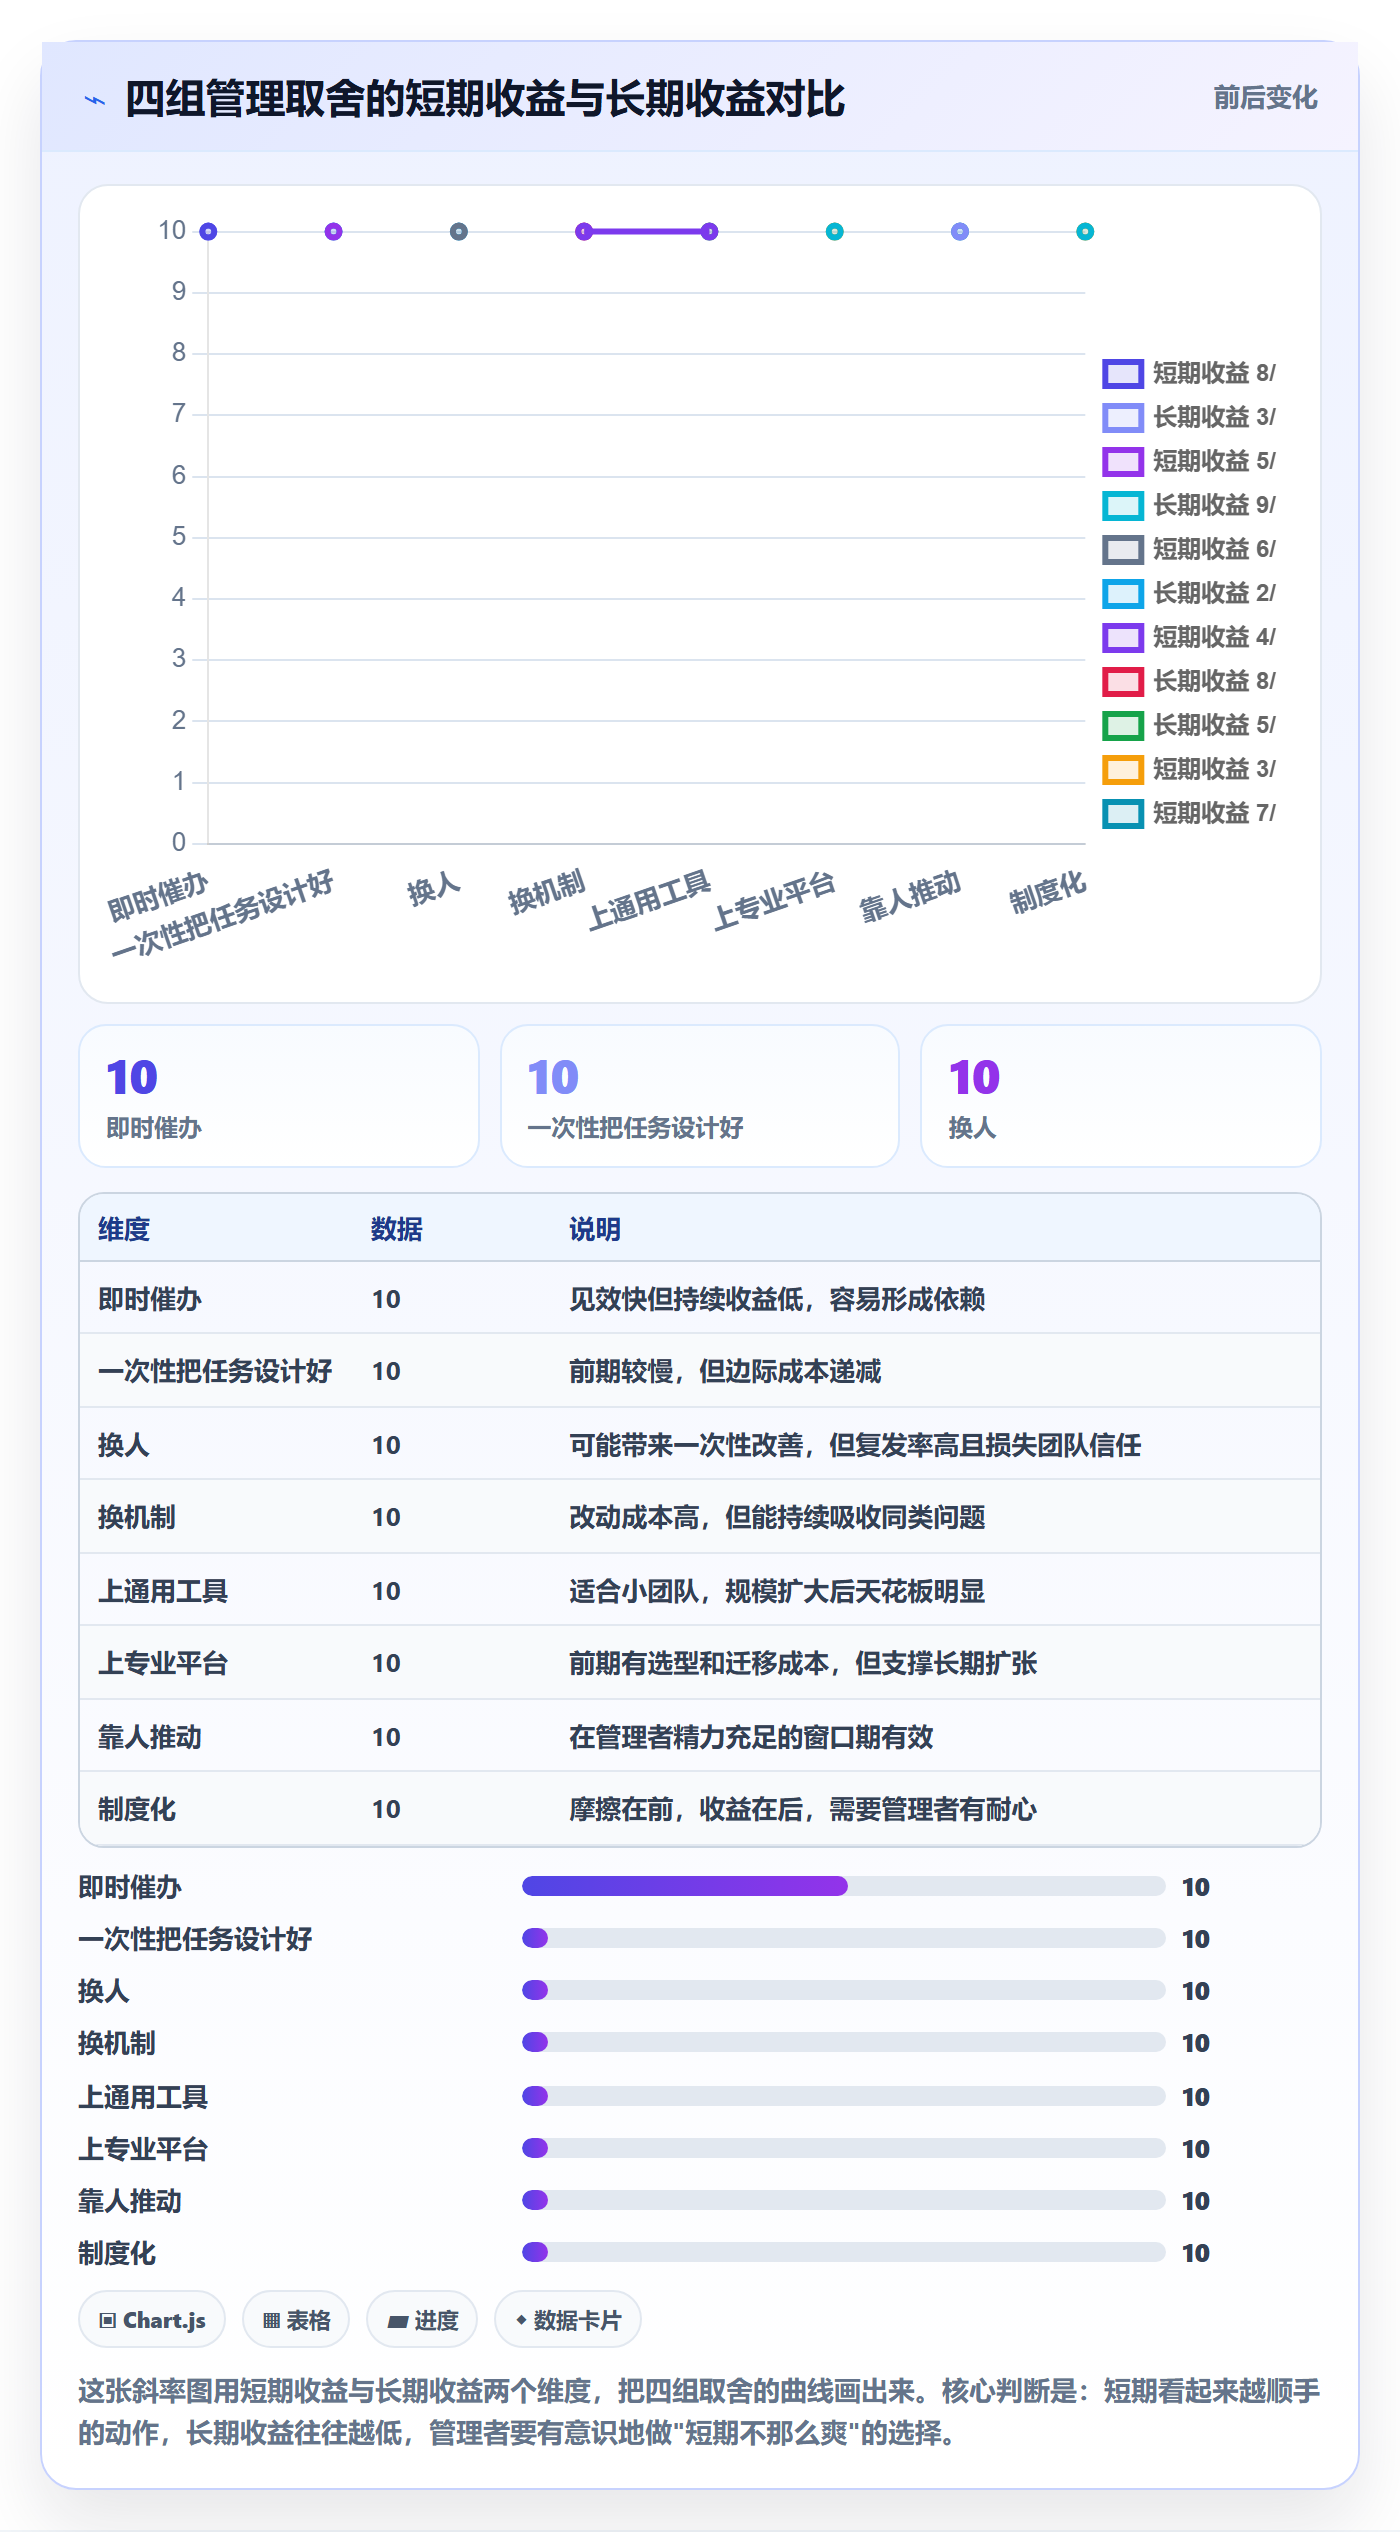Select the 换人 stat card
Viewport: 1400px width, 2532px height.
coord(1121,1096)
